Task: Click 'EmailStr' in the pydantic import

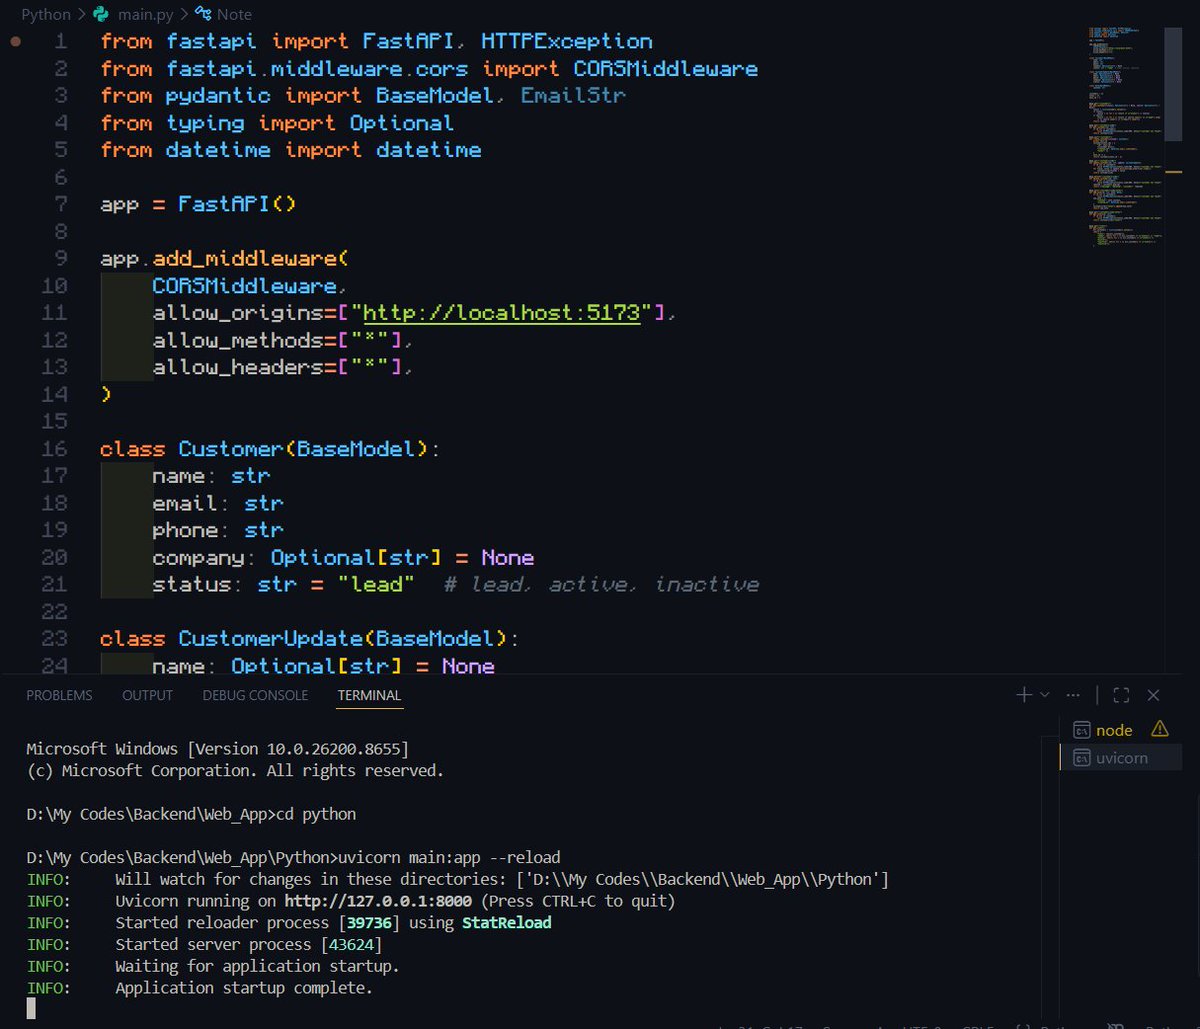Action: (574, 96)
